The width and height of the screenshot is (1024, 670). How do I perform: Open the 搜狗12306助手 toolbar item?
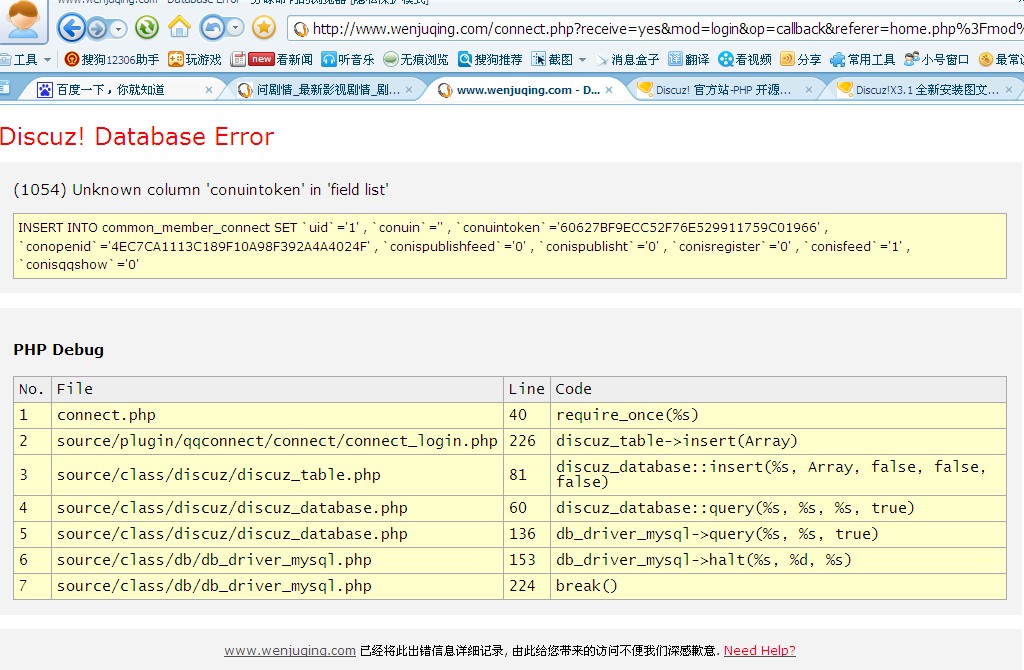(x=111, y=60)
